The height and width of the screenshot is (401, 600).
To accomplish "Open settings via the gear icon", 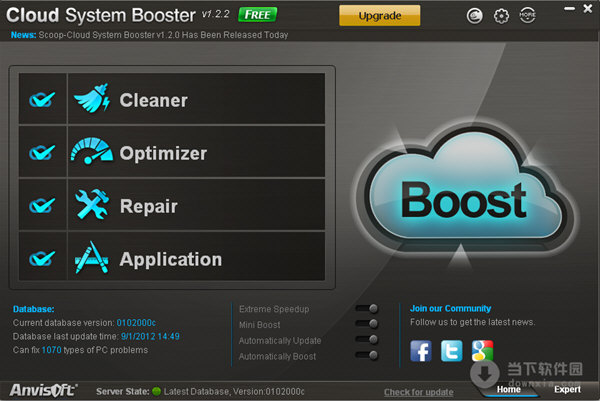I will tap(501, 16).
